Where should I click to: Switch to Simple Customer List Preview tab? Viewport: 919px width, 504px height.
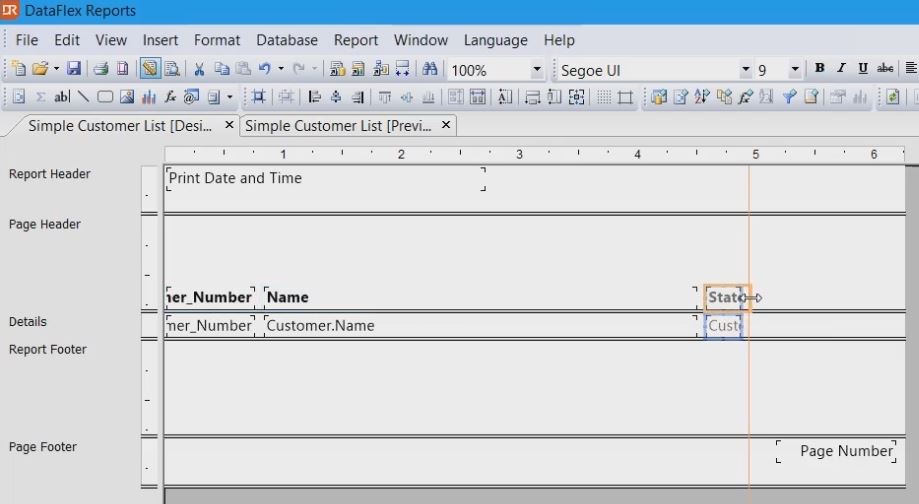pos(339,126)
